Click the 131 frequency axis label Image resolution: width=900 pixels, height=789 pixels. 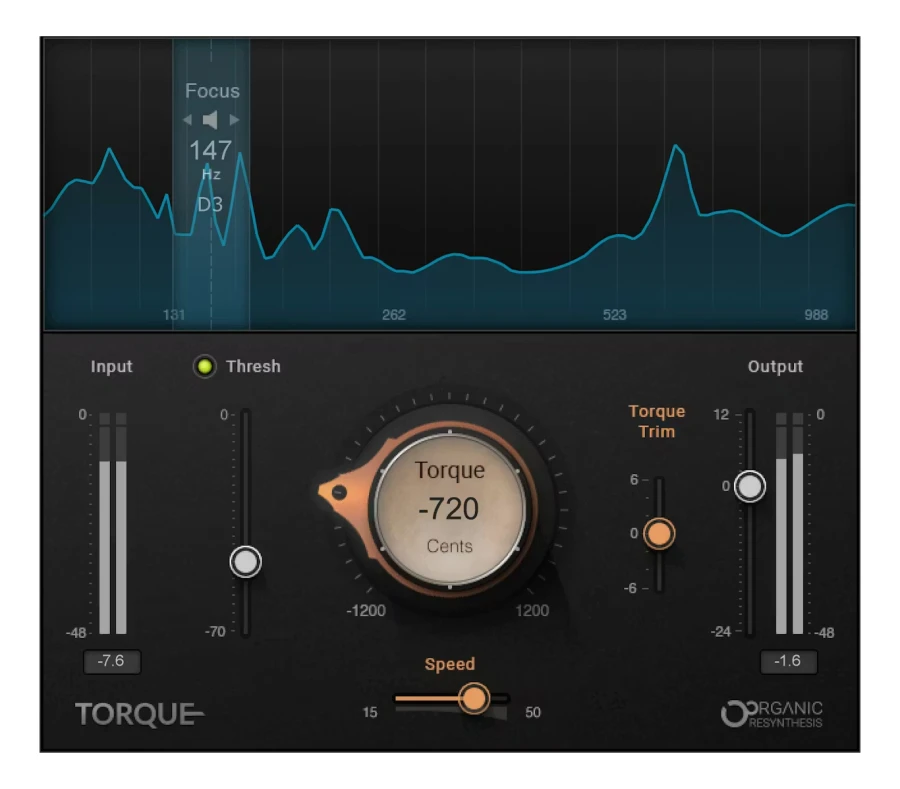click(x=174, y=314)
